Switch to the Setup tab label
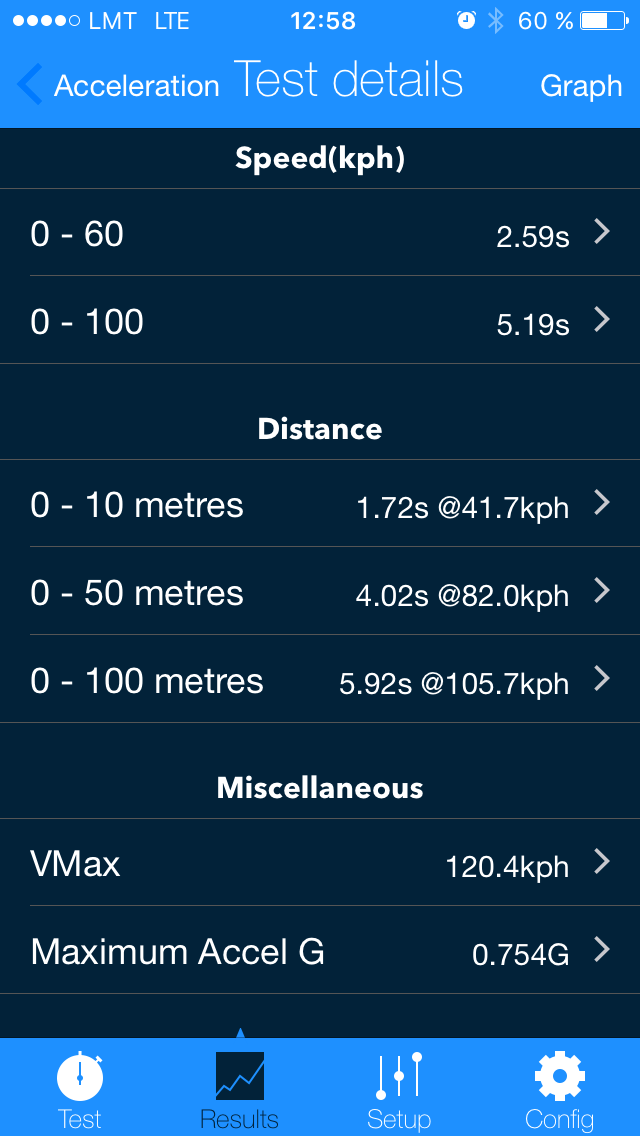This screenshot has height=1136, width=640. coord(399,1119)
